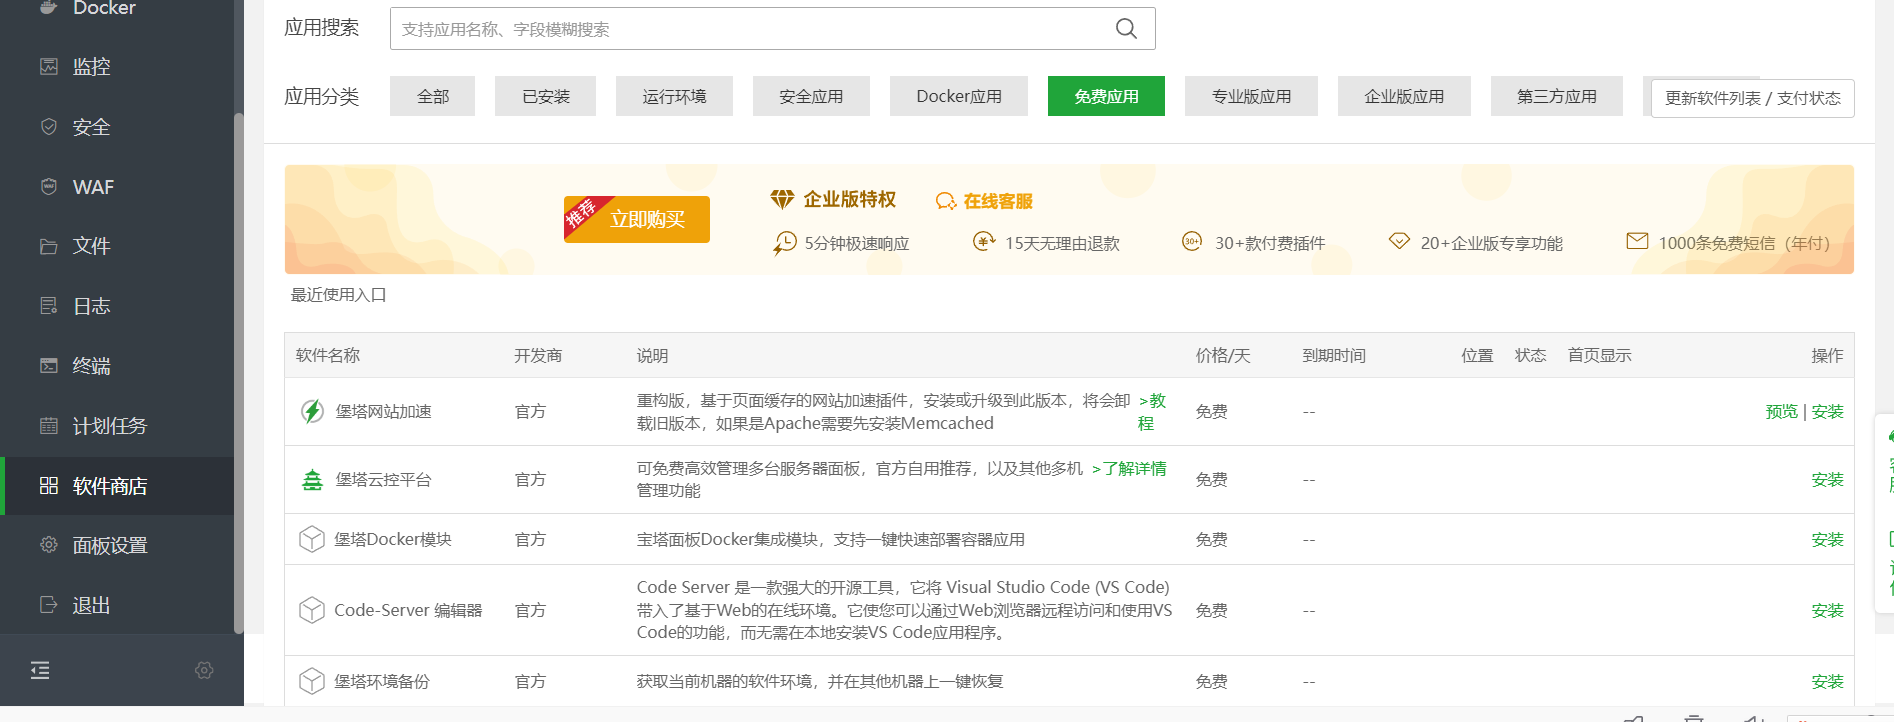The width and height of the screenshot is (1894, 722).
Task: Click the 堡塔网站加速 lightning icon
Action: pyautogui.click(x=312, y=411)
